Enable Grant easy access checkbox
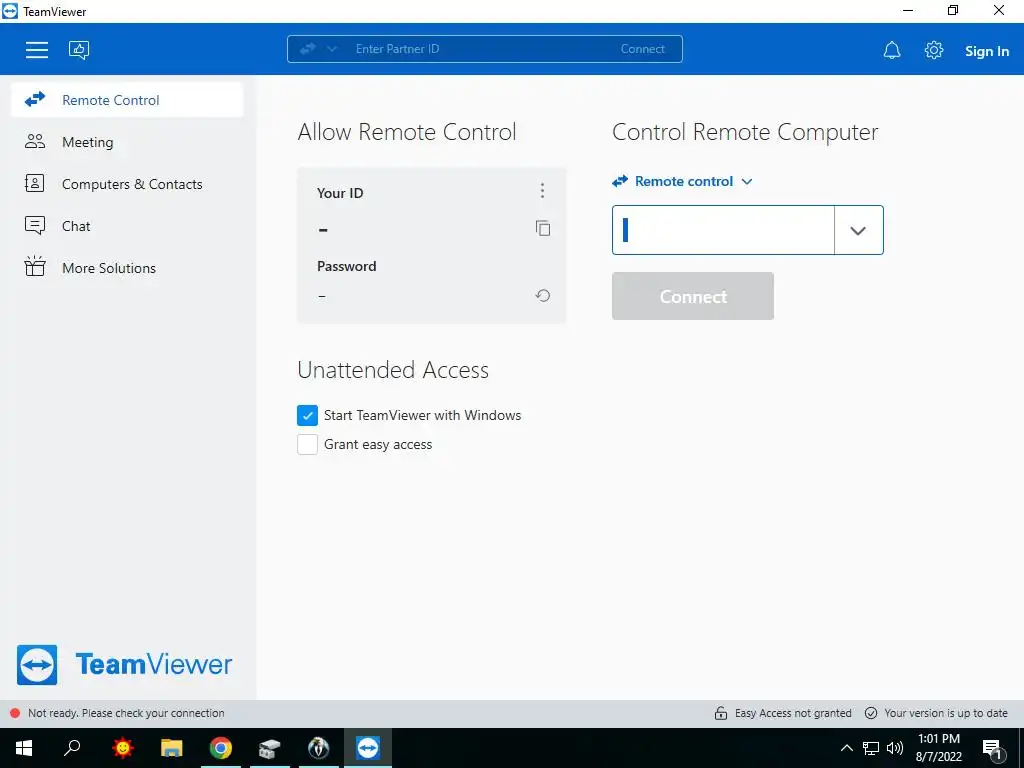Screen dimensions: 1024x768 [x=308, y=445]
